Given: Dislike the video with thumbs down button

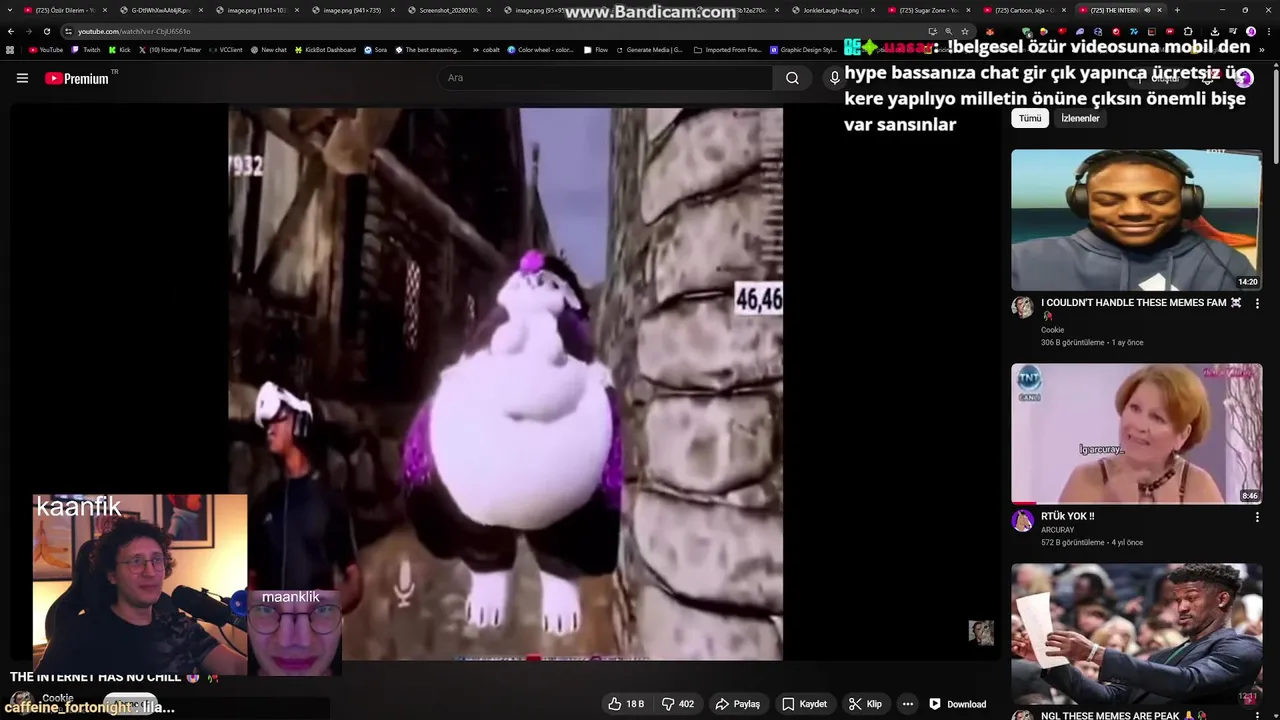Looking at the screenshot, I should 678,704.
